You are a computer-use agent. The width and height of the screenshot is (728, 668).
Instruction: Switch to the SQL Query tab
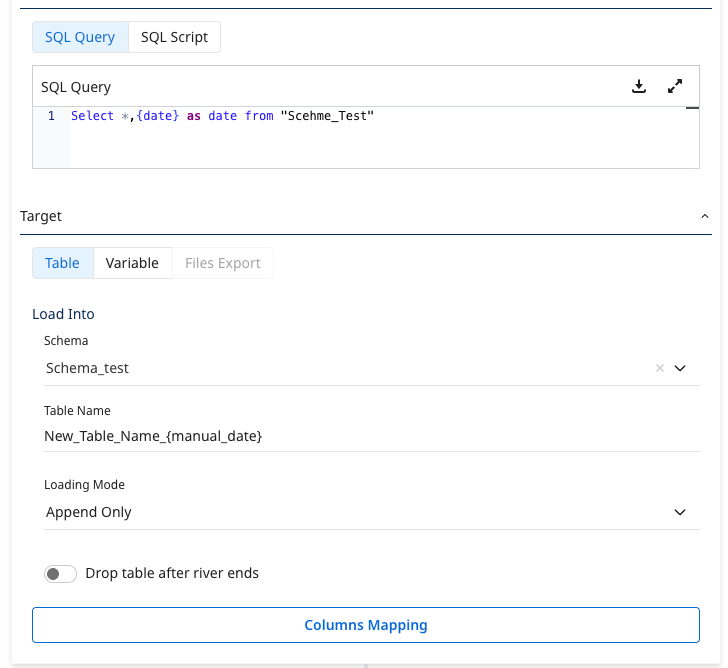click(x=80, y=37)
